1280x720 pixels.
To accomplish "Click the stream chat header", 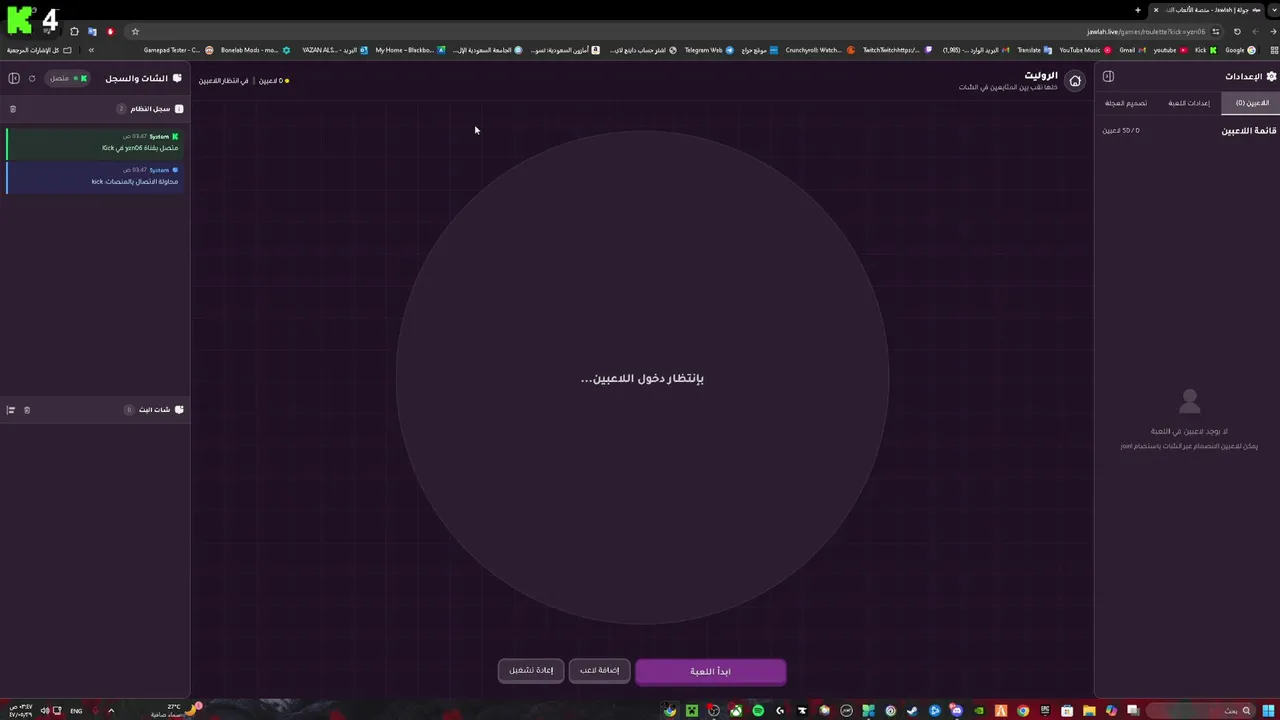I will point(95,410).
